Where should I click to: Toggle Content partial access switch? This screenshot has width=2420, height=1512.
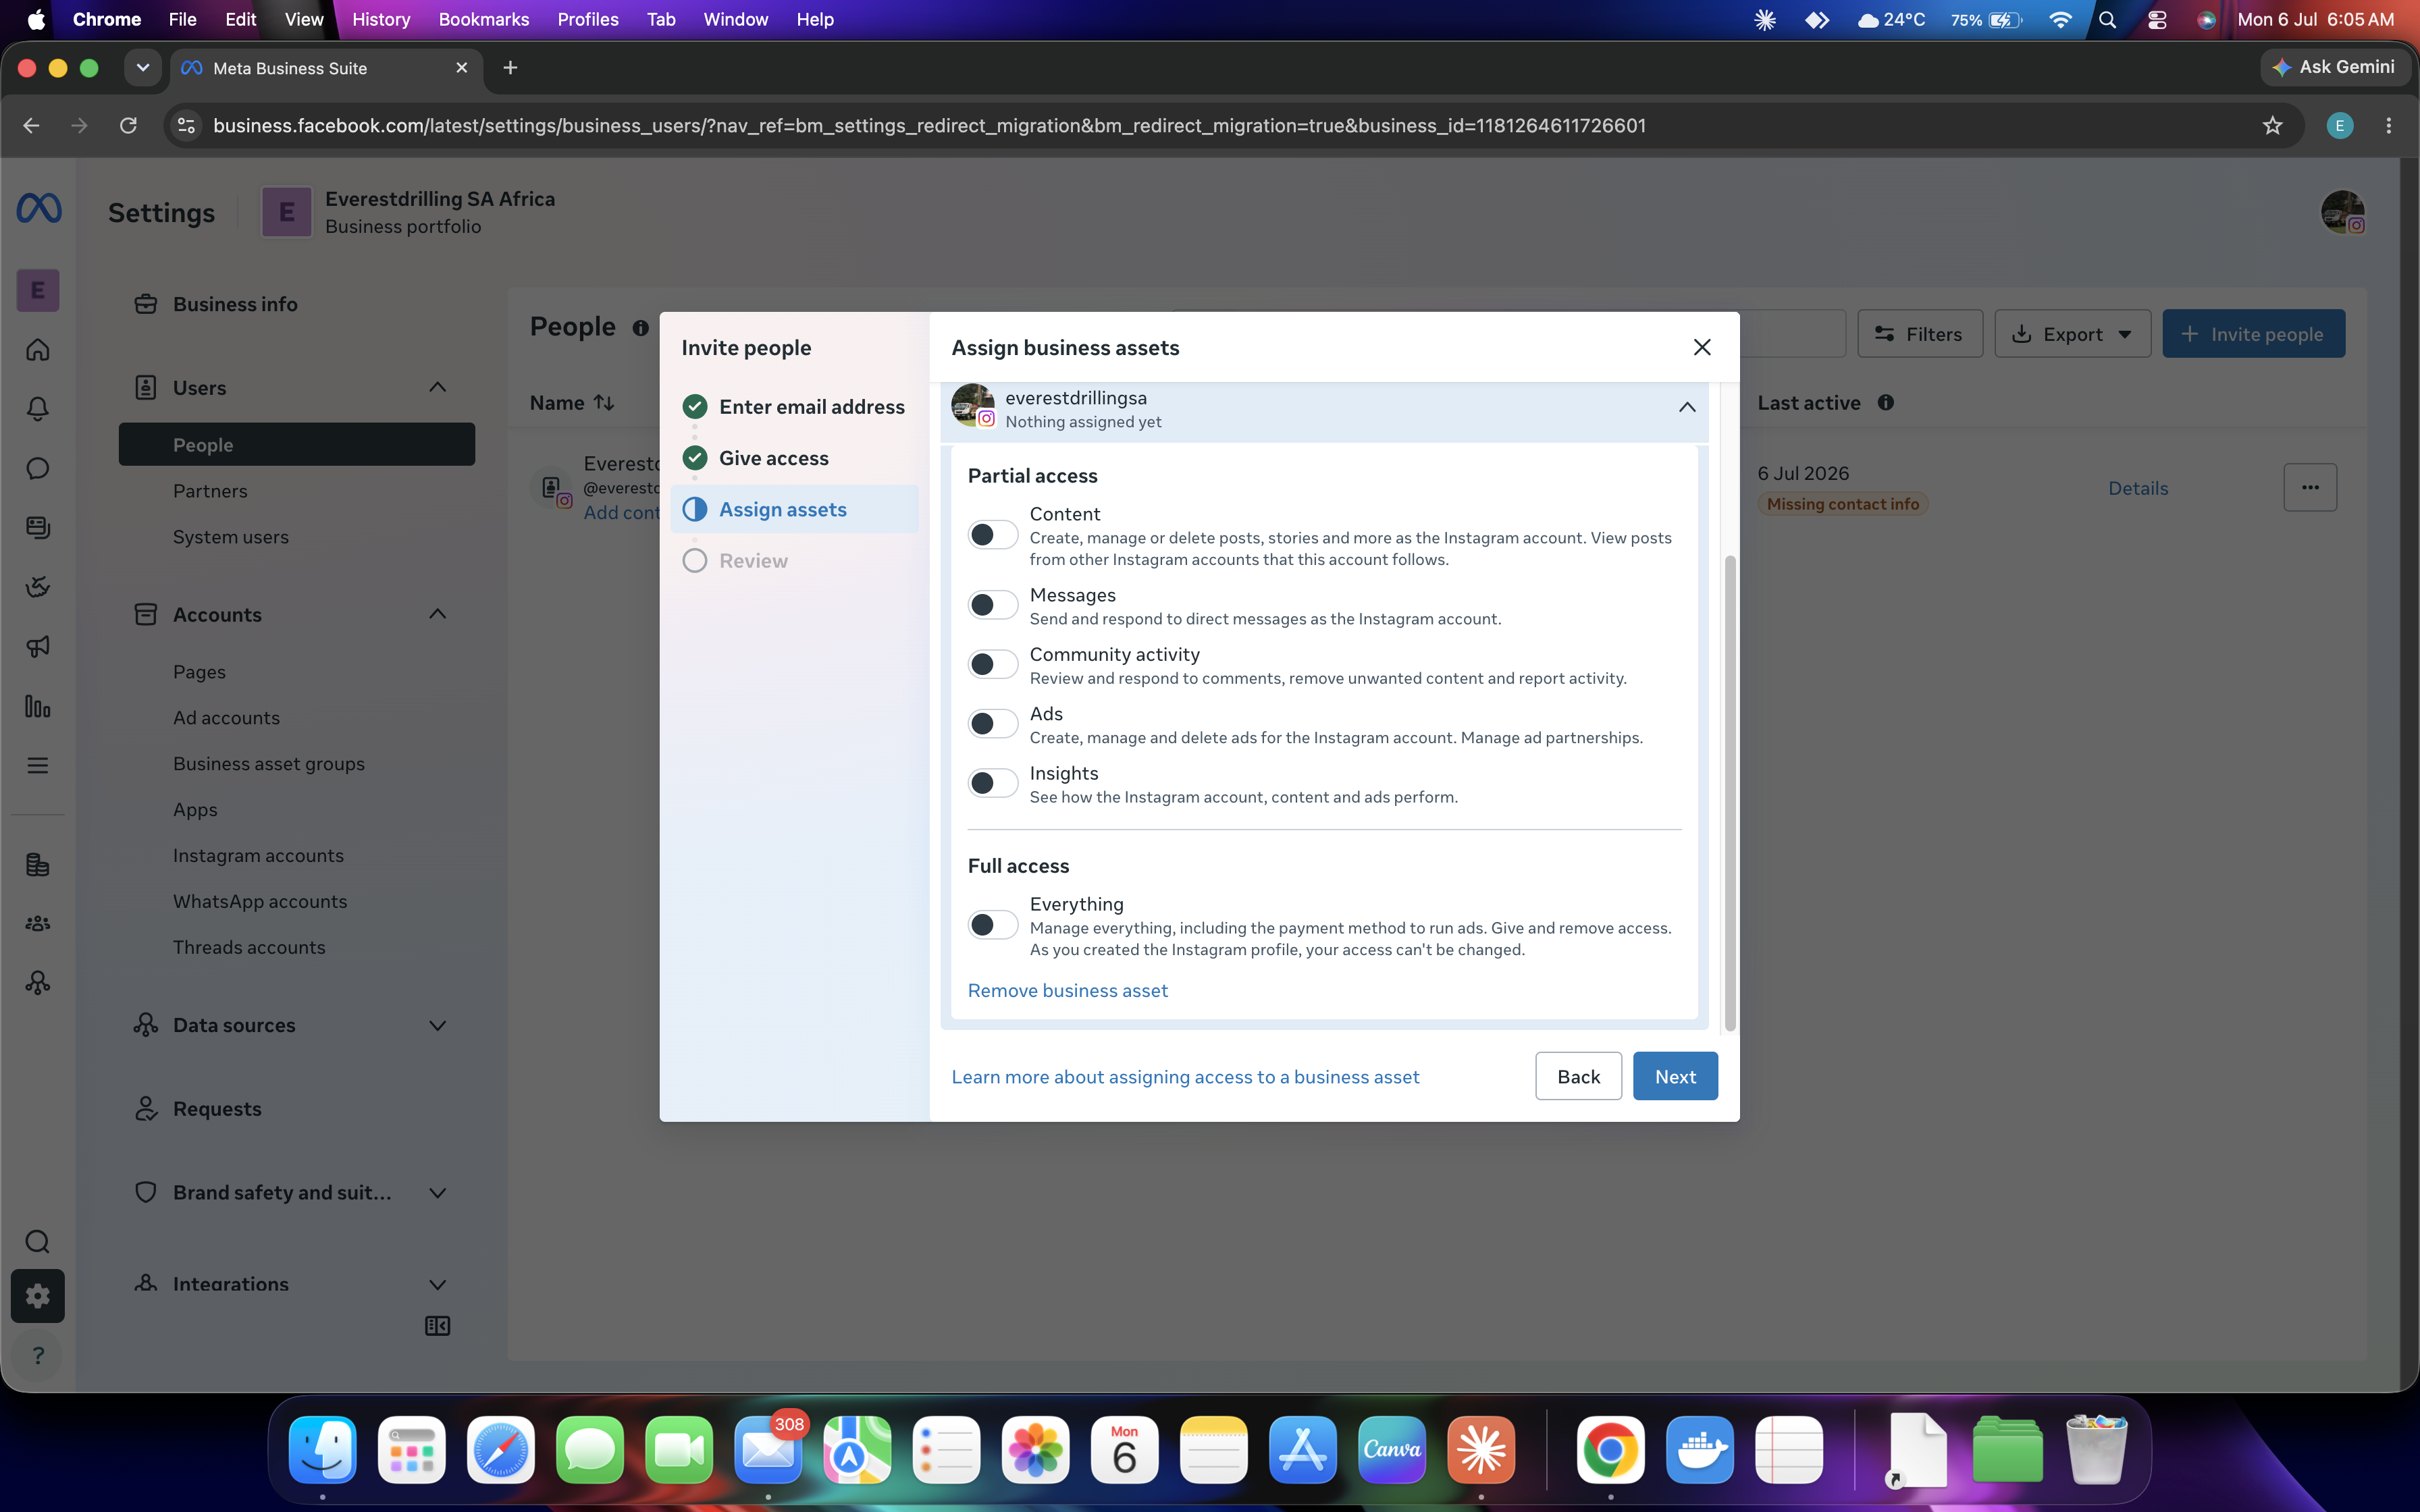[x=993, y=535]
